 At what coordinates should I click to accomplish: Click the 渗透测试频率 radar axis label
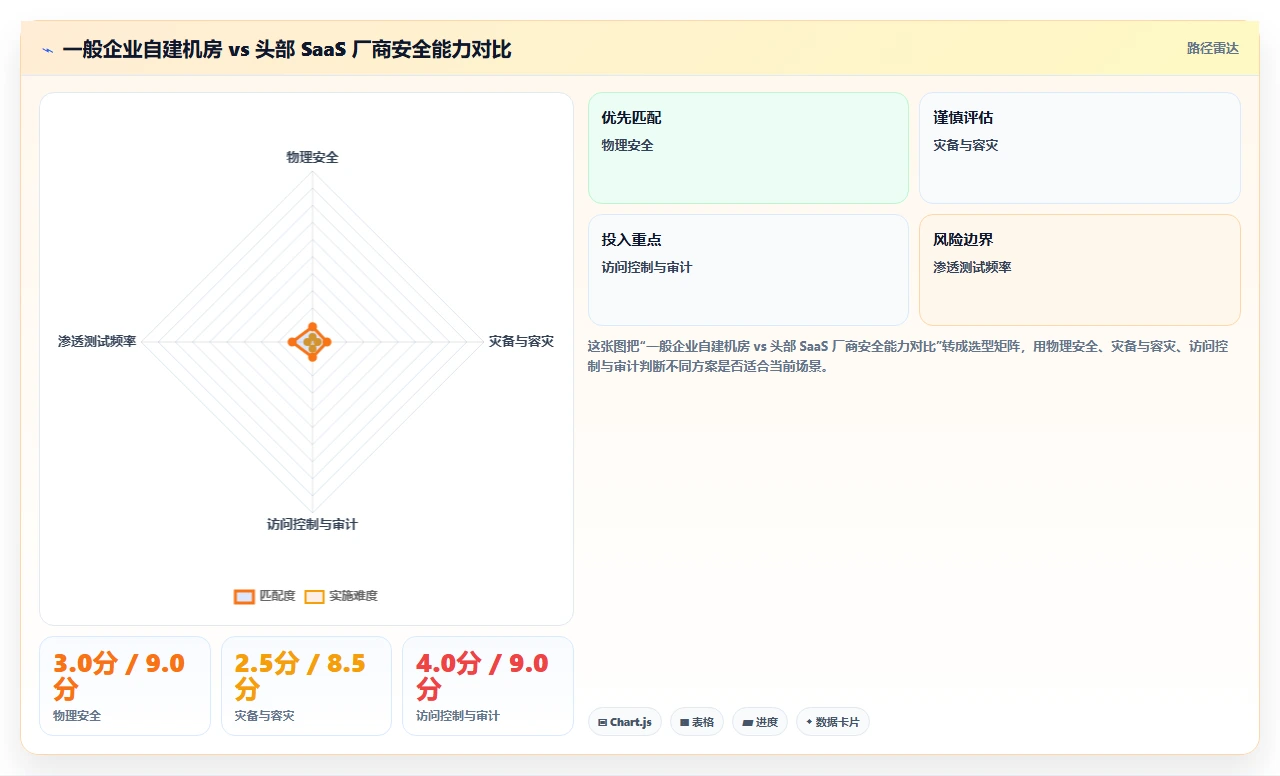97,341
